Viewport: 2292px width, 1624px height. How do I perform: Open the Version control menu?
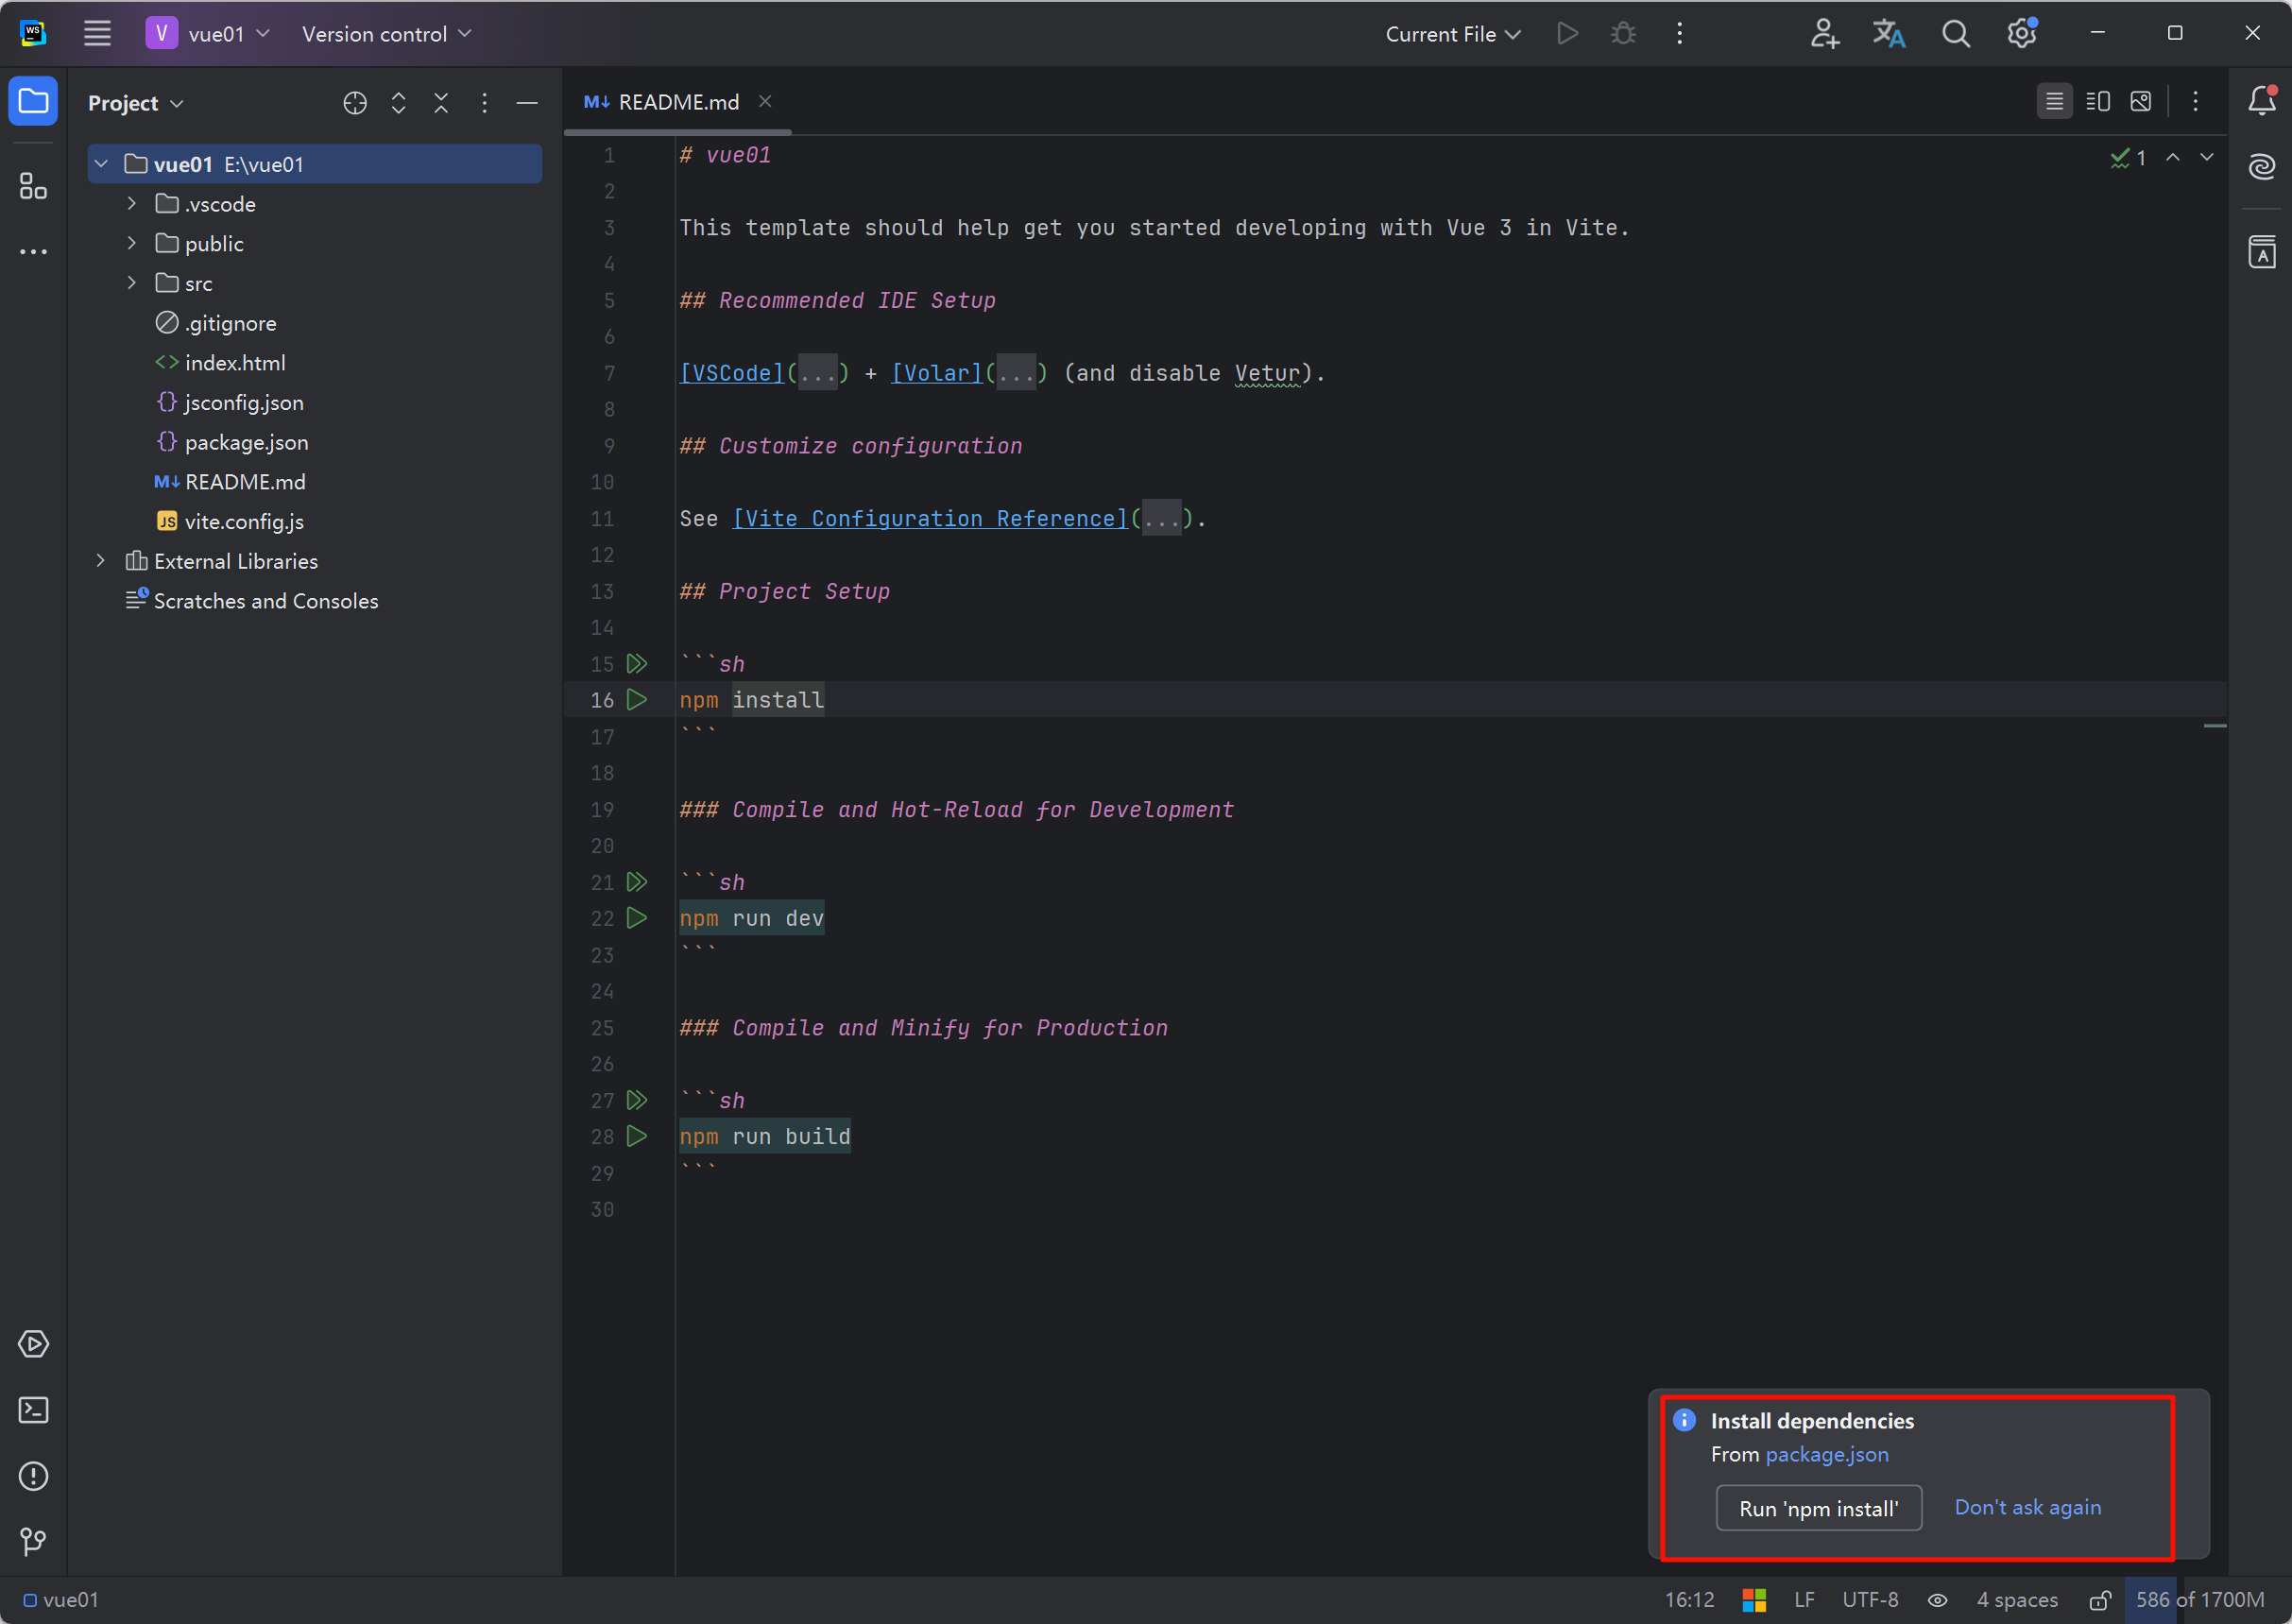pyautogui.click(x=386, y=34)
